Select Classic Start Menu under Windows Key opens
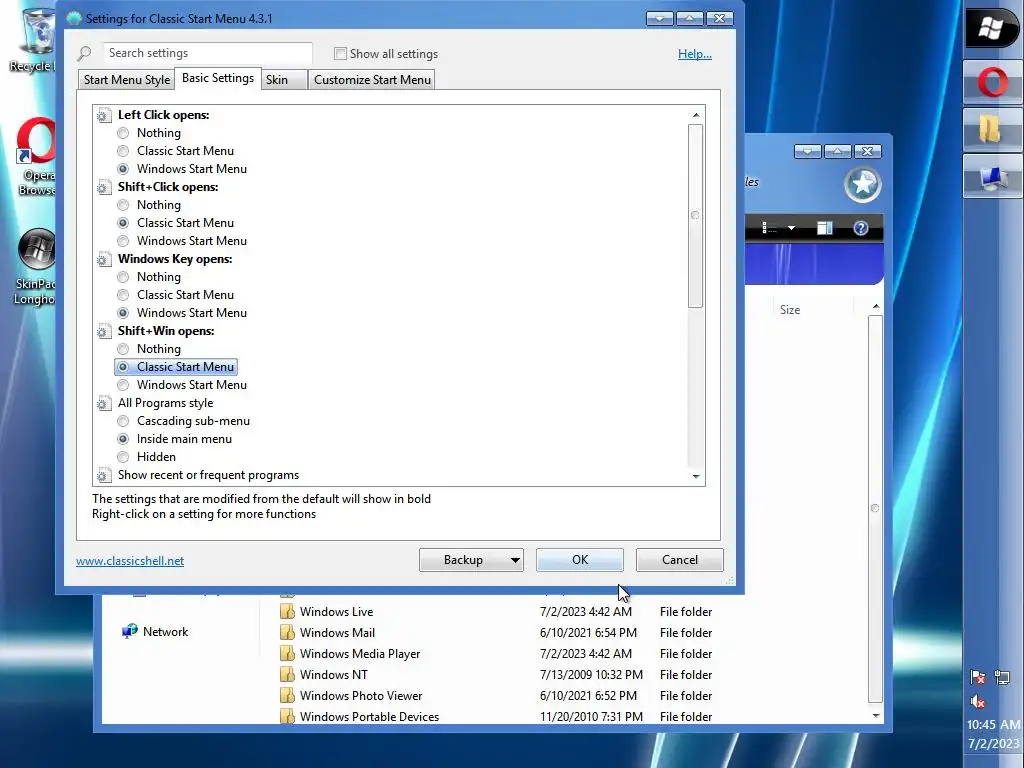 pyautogui.click(x=123, y=295)
